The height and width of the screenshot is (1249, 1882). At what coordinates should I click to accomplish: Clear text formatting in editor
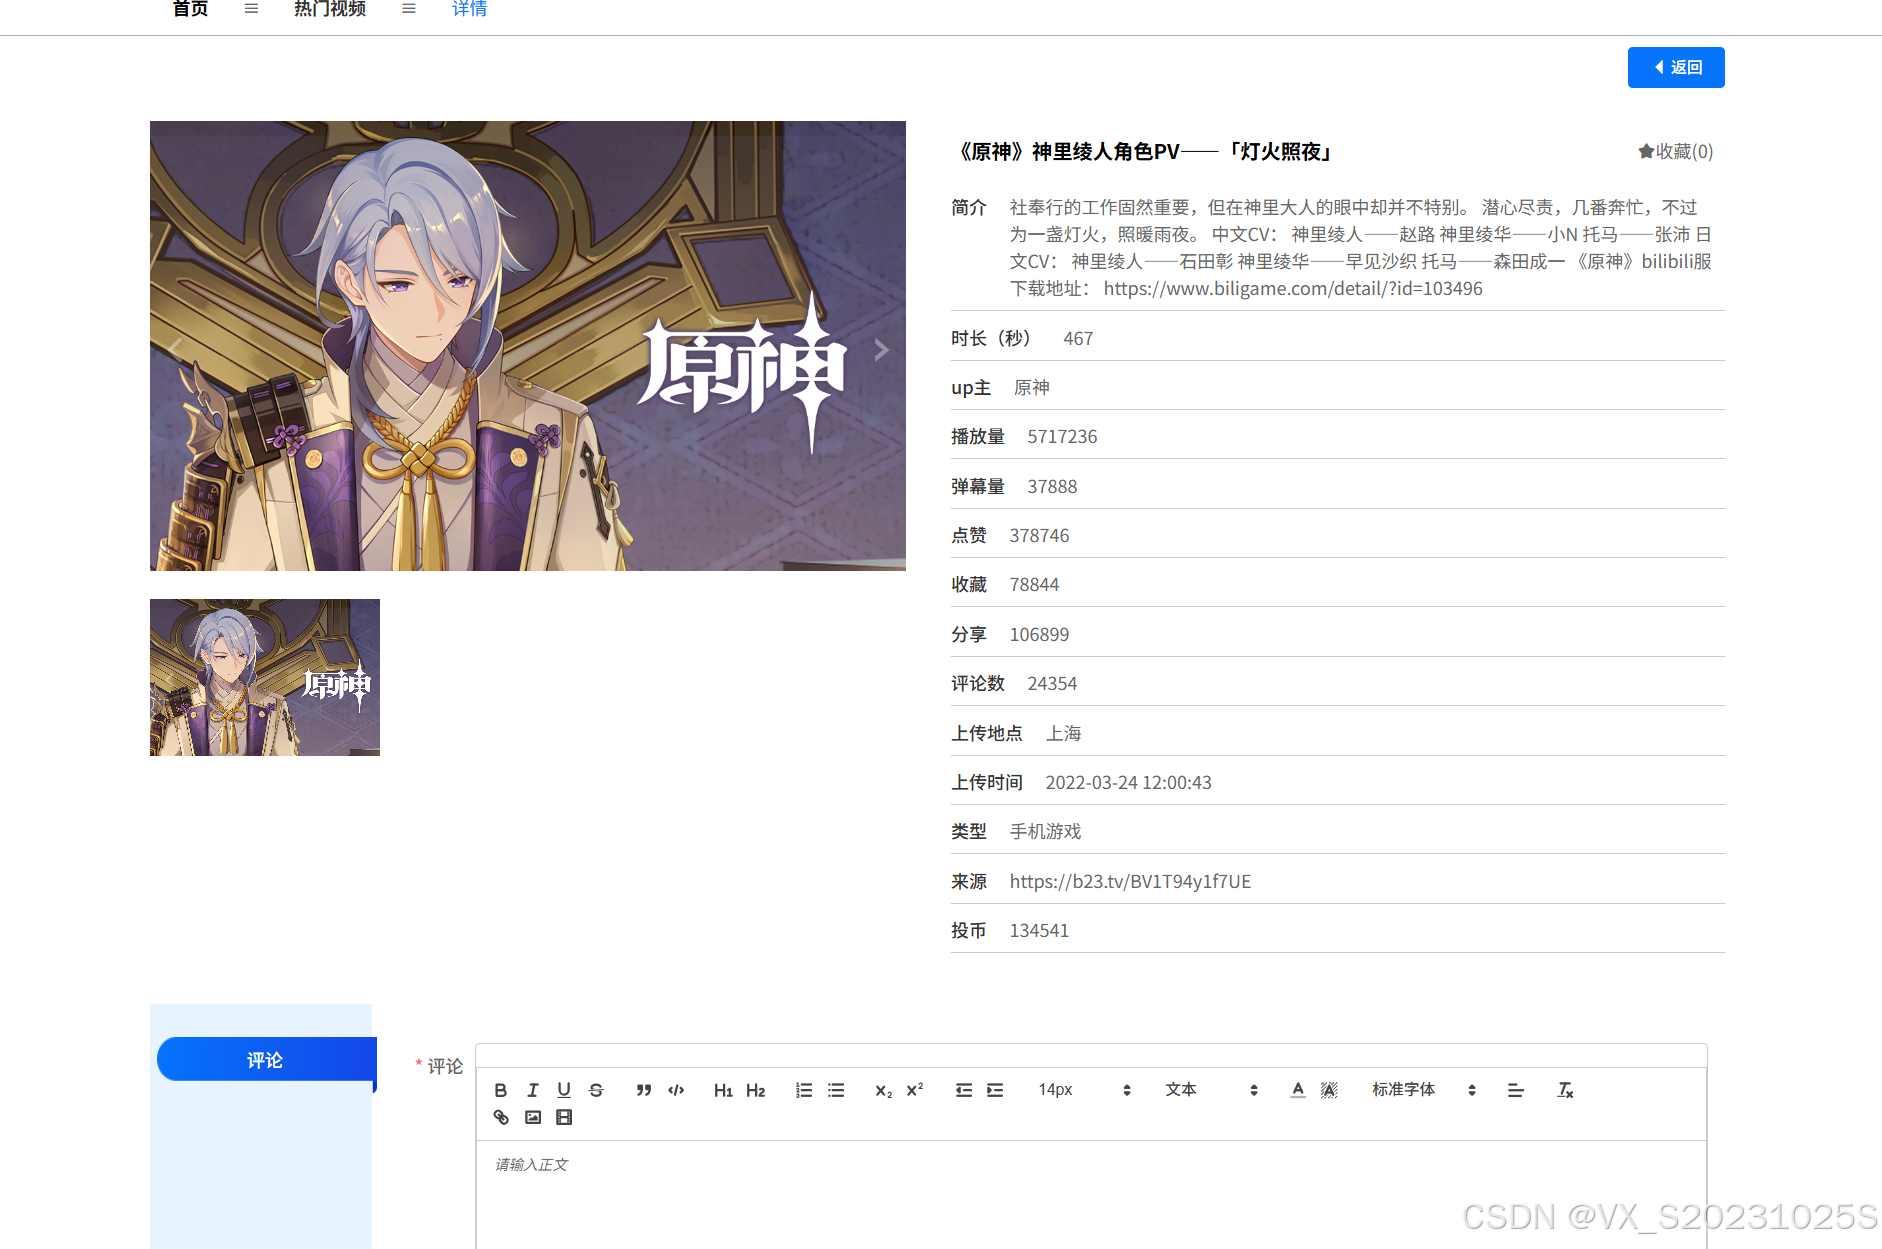coord(1565,1090)
